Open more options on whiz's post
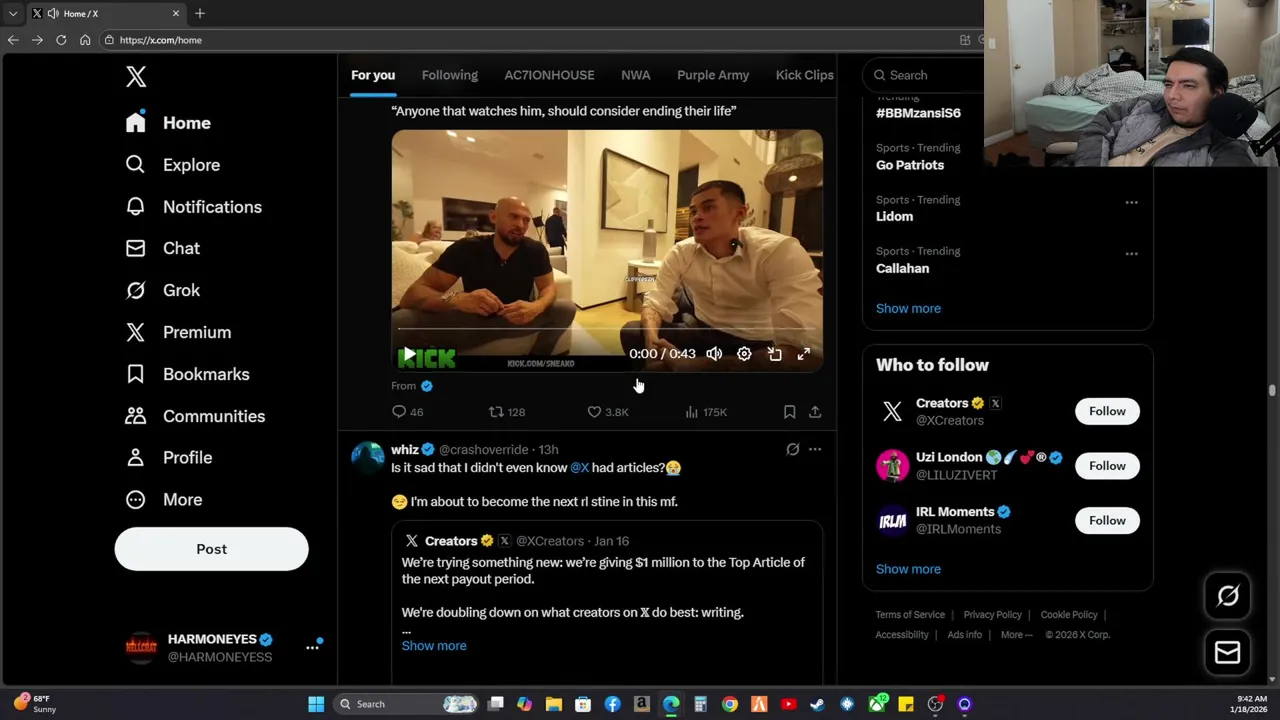The image size is (1280, 720). tap(815, 450)
